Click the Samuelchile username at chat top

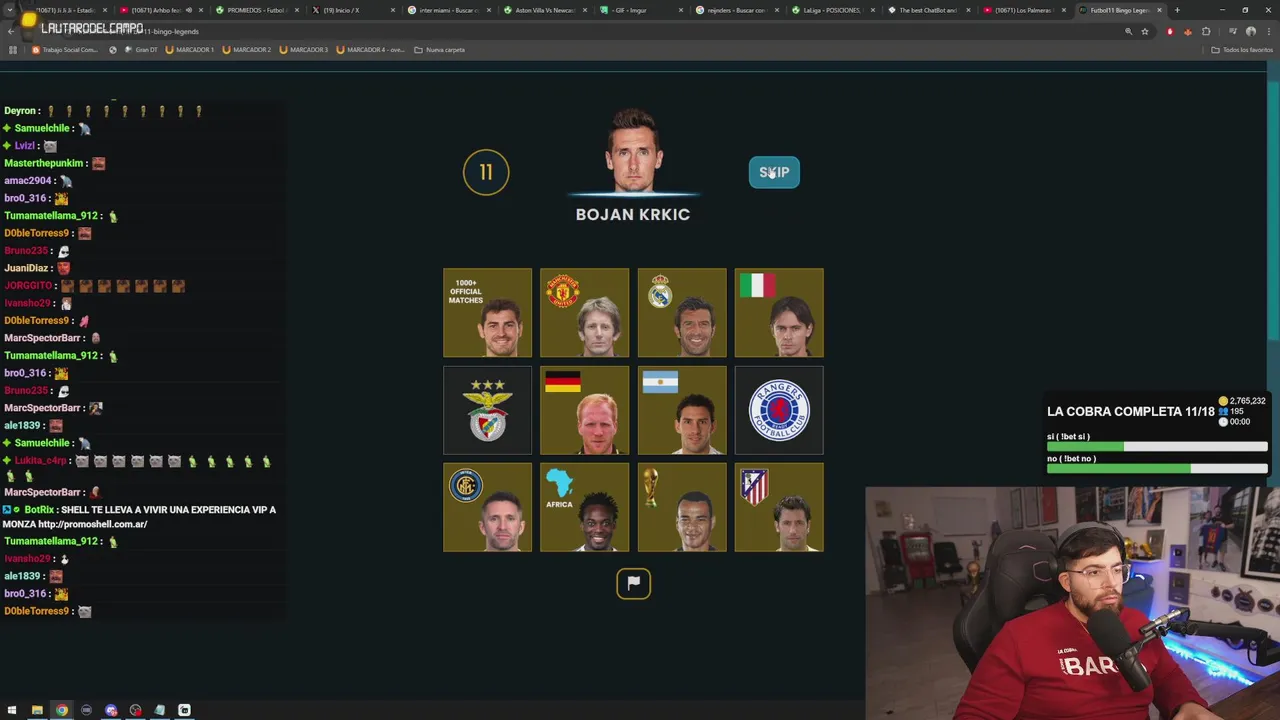(43, 128)
